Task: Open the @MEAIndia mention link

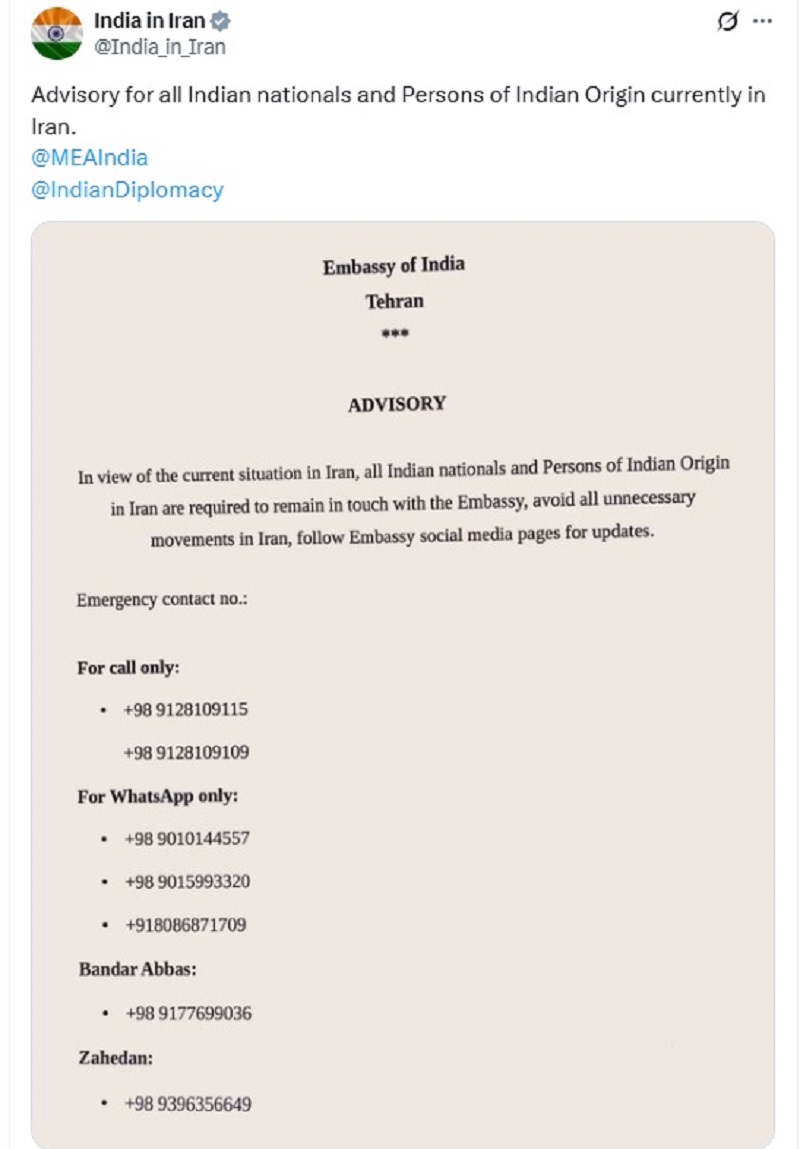Action: click(89, 157)
